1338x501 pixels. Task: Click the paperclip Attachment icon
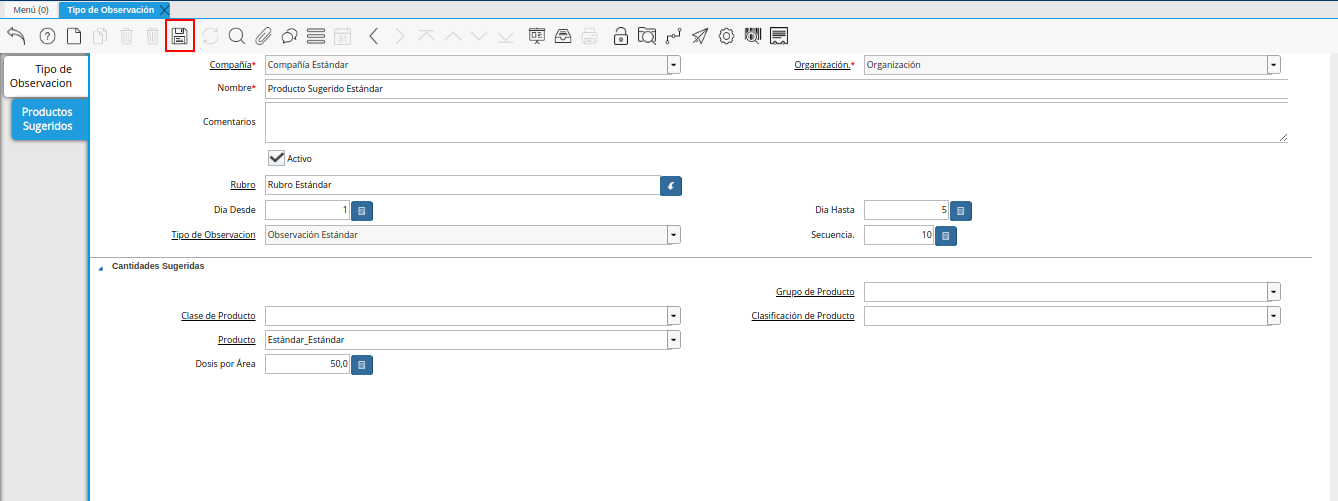[x=263, y=37]
